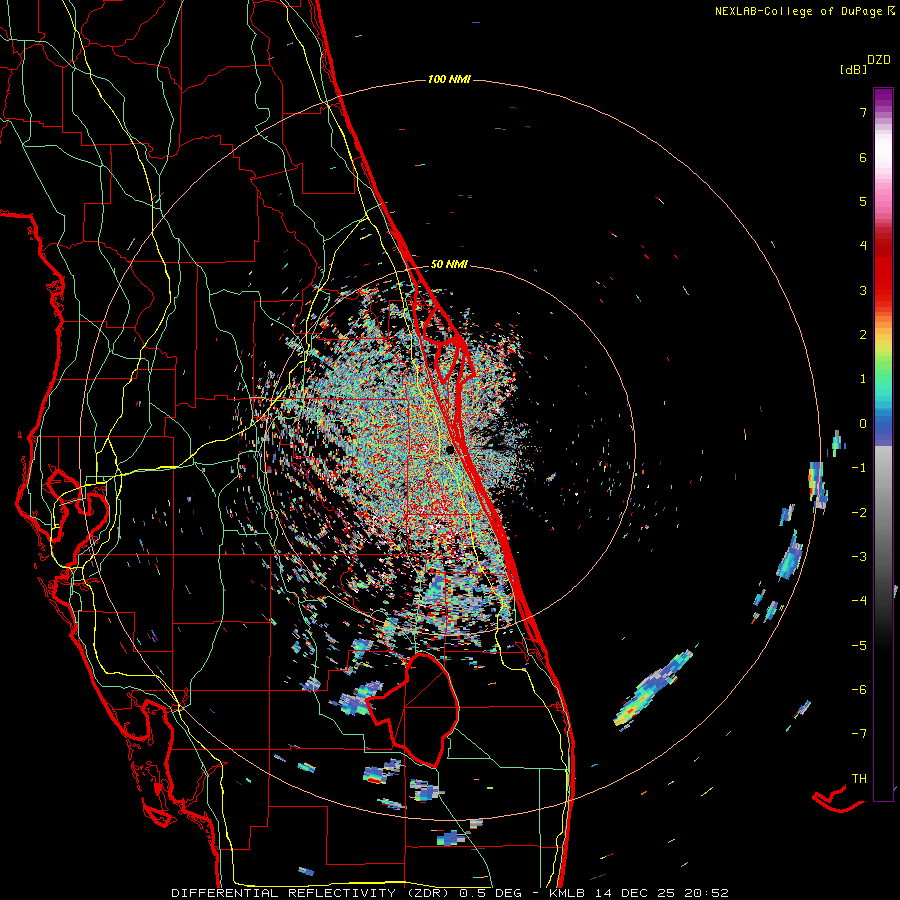Click the 7 value on color scale
This screenshot has height=900, width=900.
(863, 112)
